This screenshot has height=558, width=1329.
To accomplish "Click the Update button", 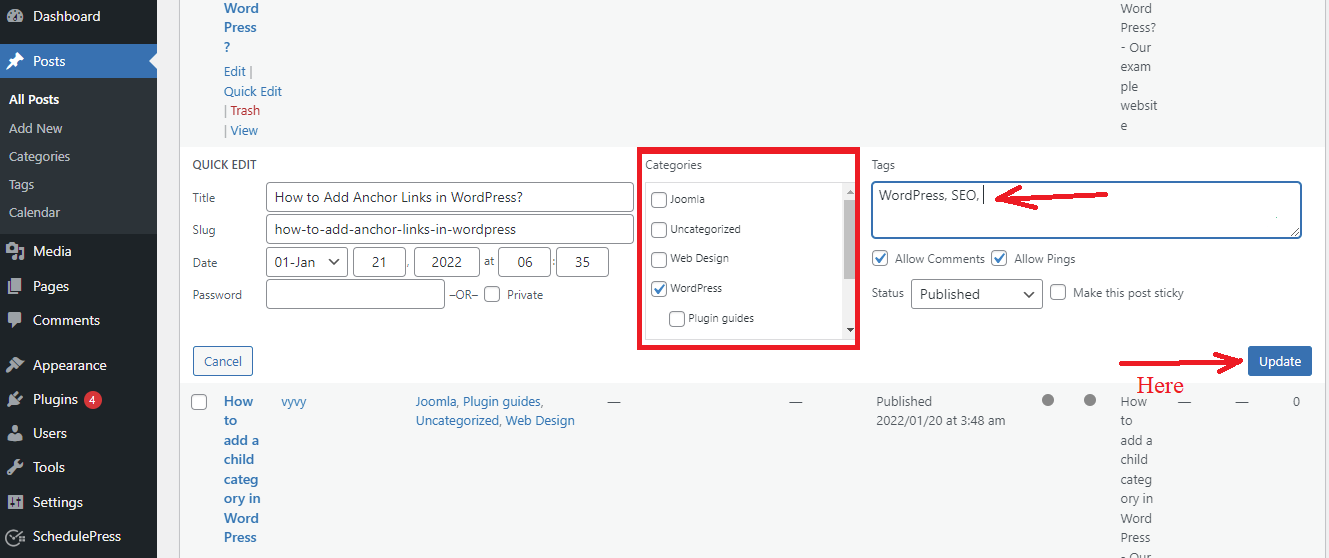I will coord(1280,361).
